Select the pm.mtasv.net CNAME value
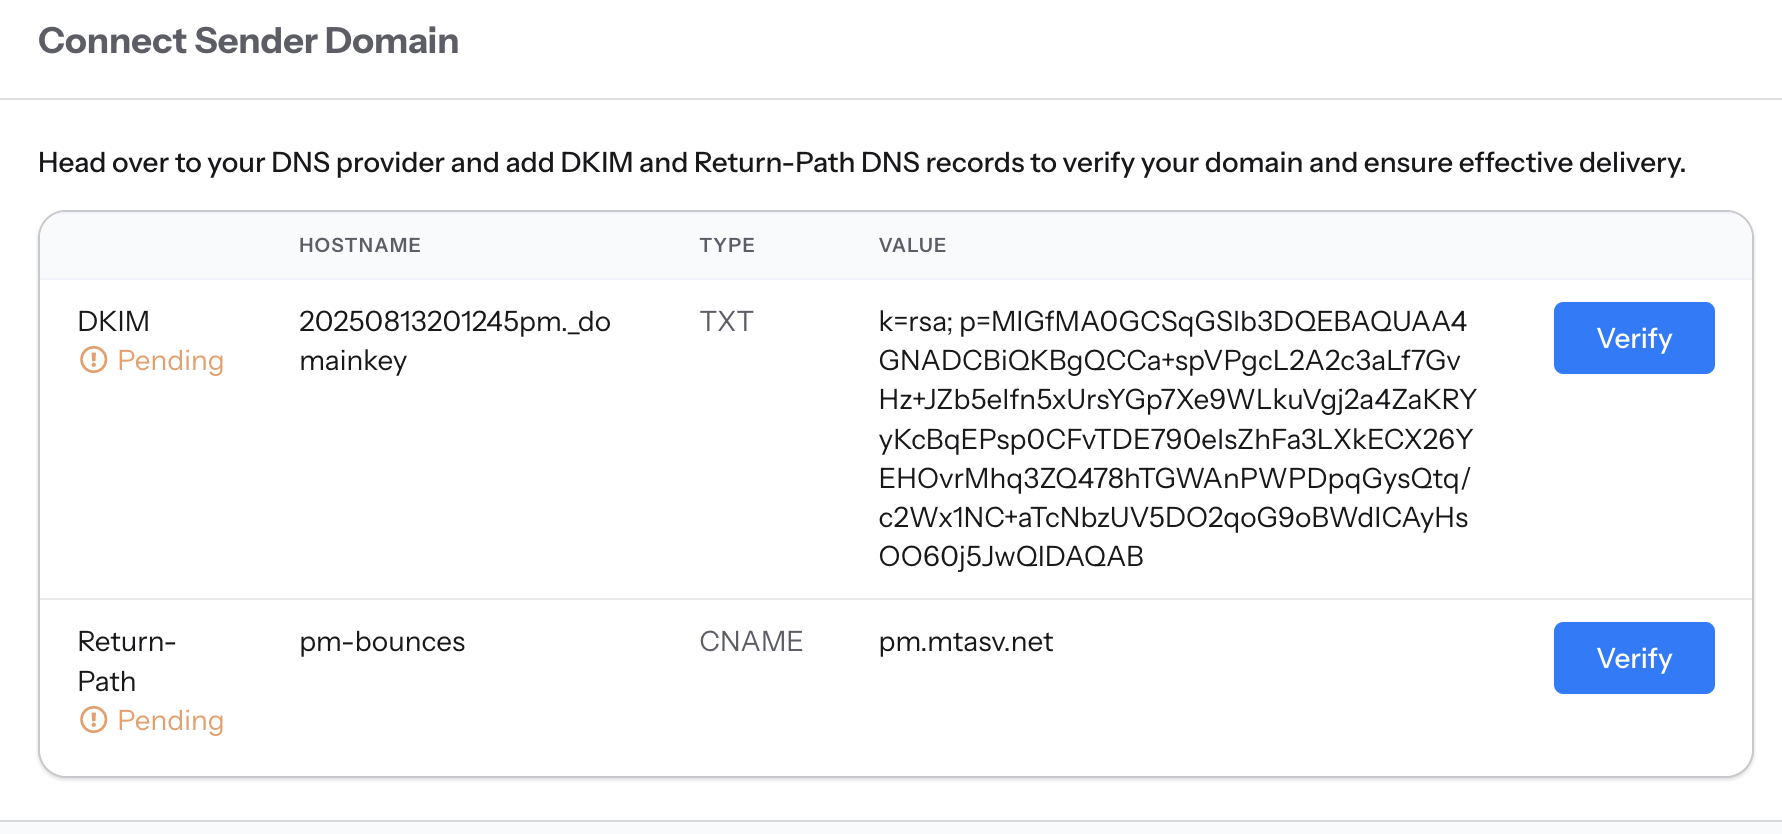The image size is (1782, 834). (x=966, y=642)
